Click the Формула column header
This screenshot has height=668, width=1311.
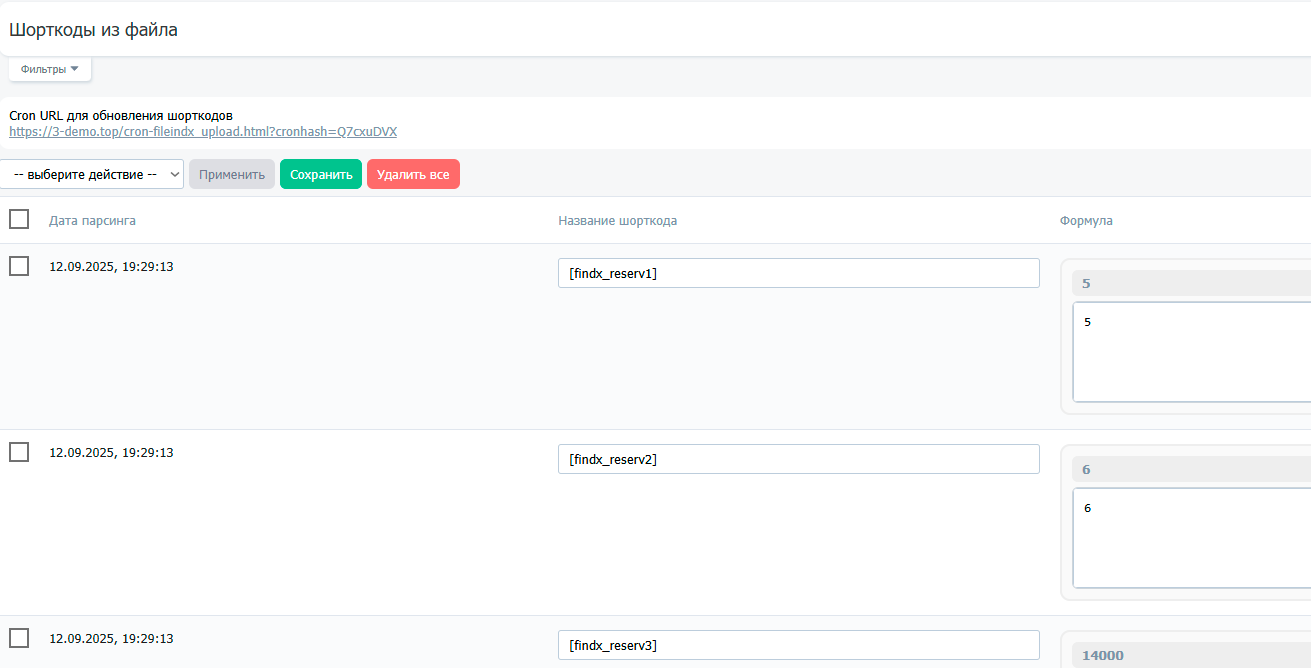coord(1086,220)
